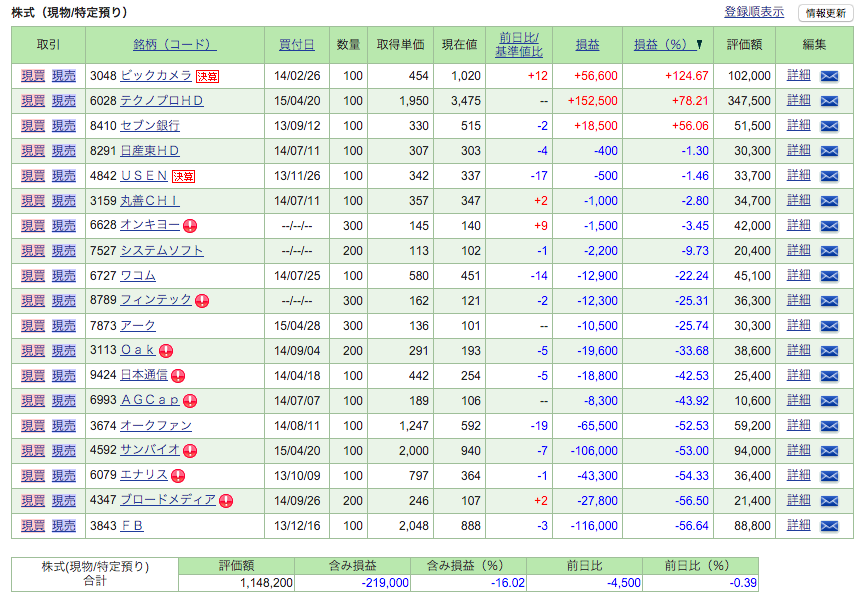
Task: Open the オークファン stock link
Action: click(x=156, y=426)
